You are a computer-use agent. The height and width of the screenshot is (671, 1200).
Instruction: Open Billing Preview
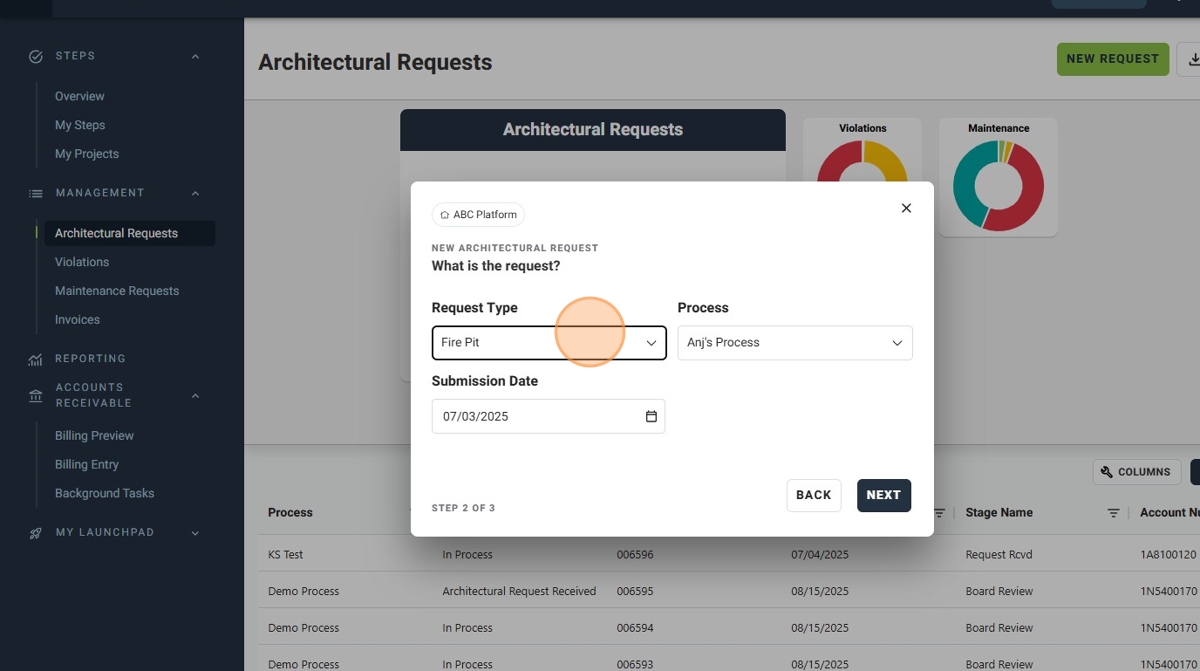pos(94,436)
